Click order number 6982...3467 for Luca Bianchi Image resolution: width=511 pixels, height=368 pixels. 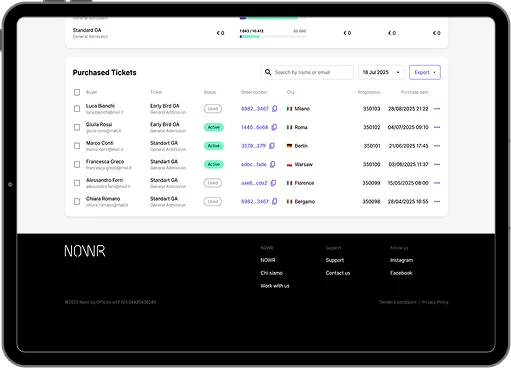point(255,109)
